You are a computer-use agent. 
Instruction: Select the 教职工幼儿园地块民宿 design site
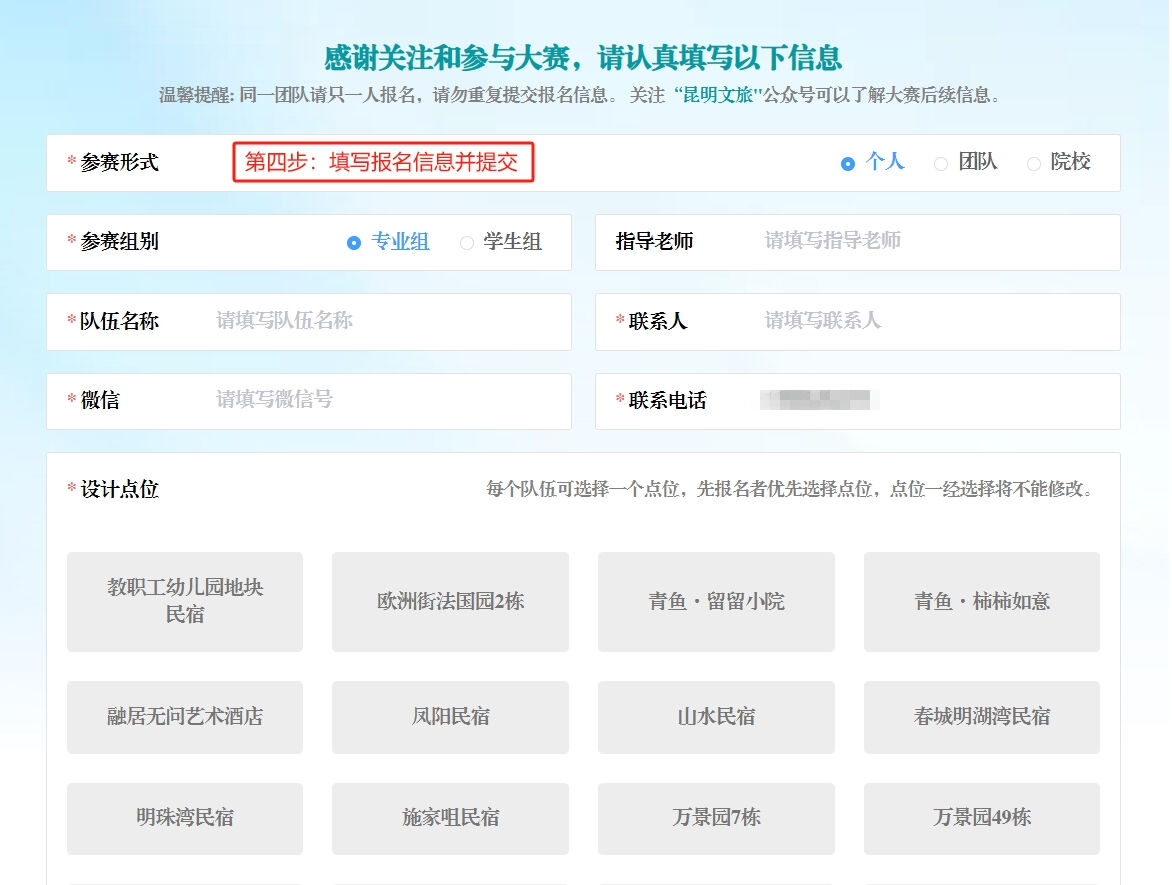(185, 601)
